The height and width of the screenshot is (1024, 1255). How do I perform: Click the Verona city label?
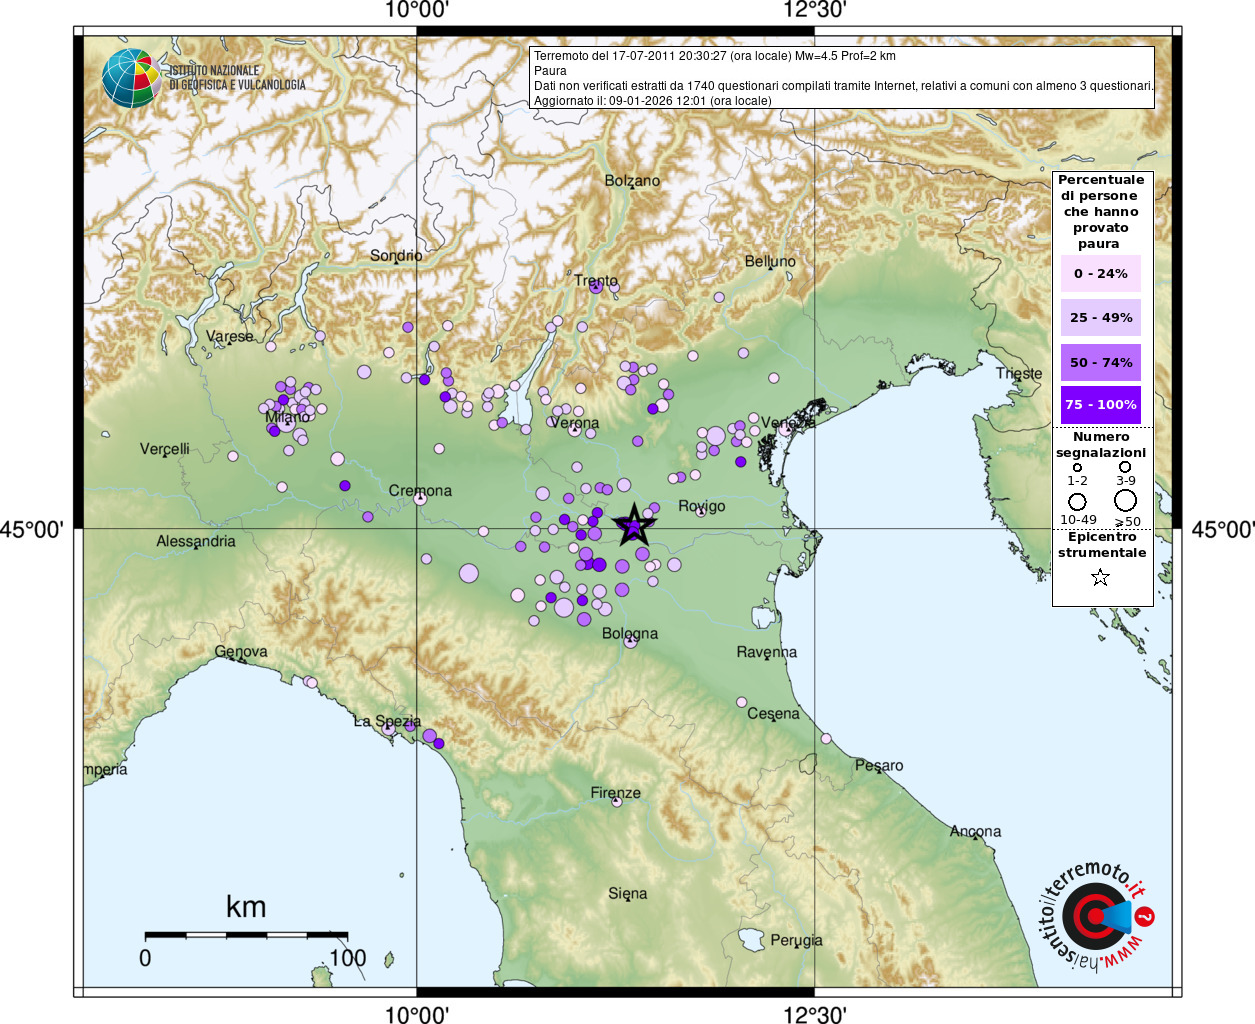coord(575,423)
